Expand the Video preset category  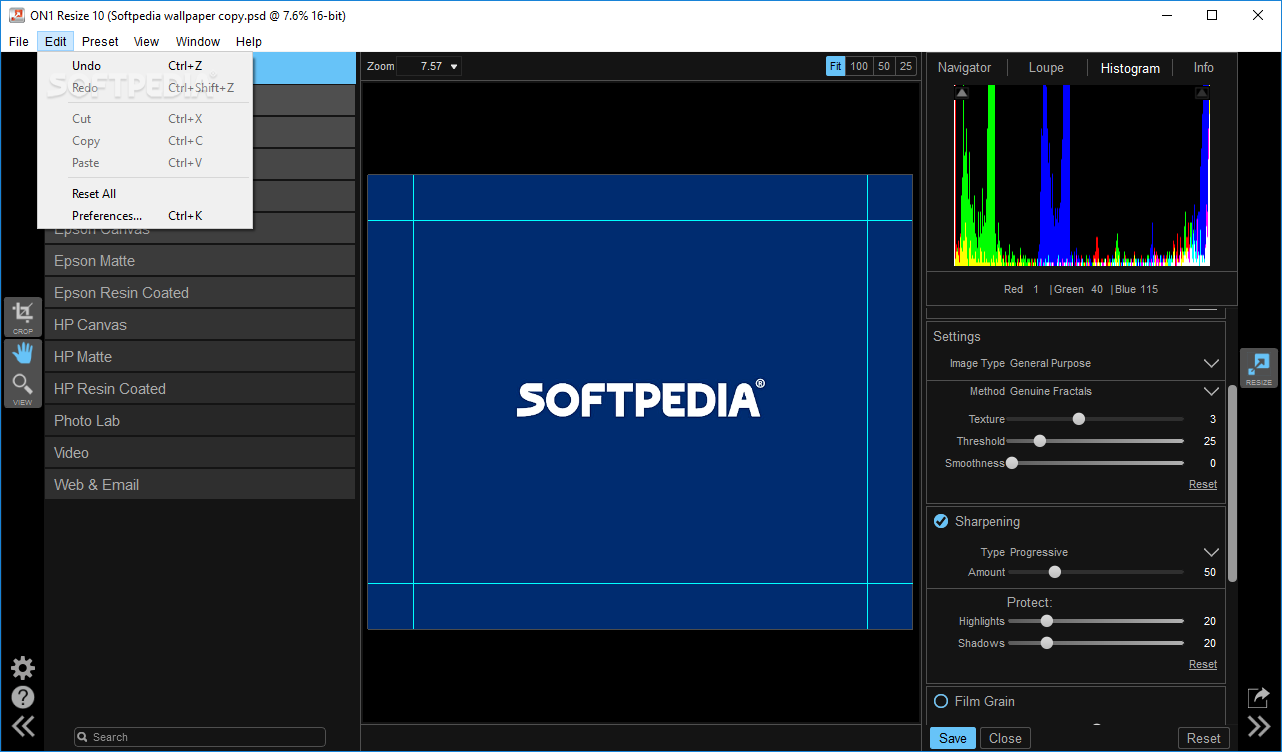point(200,453)
